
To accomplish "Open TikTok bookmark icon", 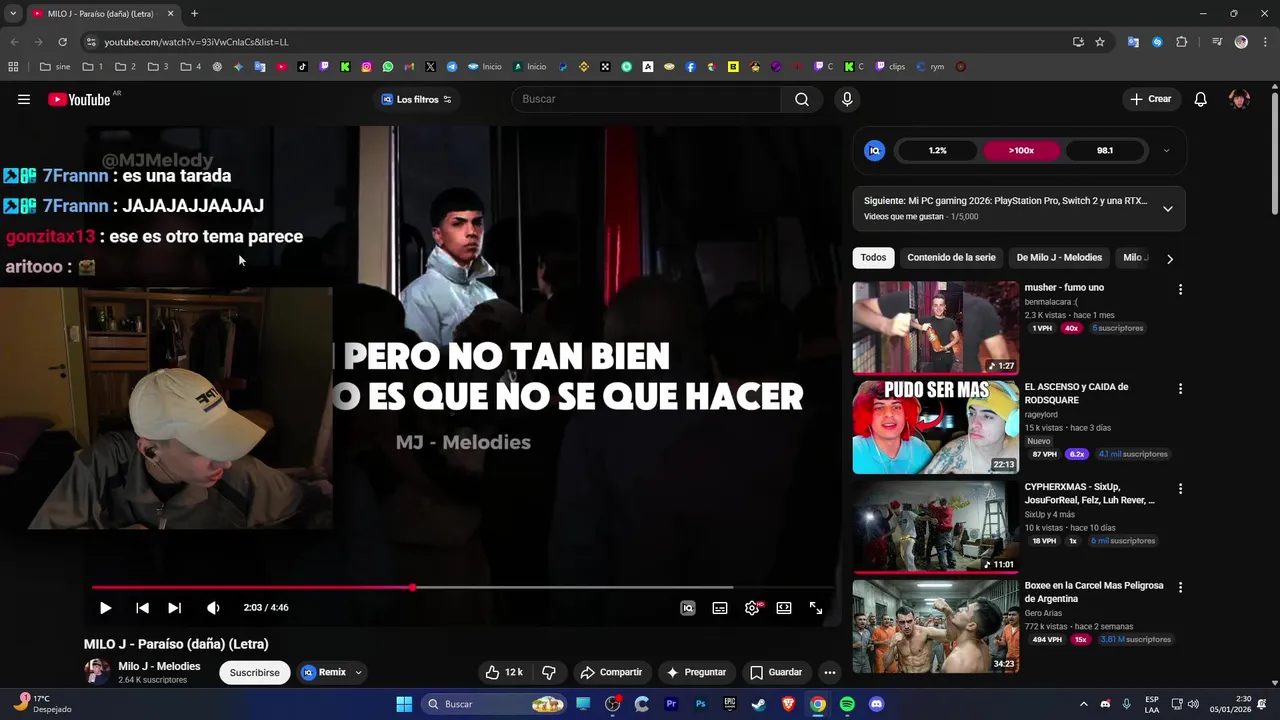I will pyautogui.click(x=303, y=67).
